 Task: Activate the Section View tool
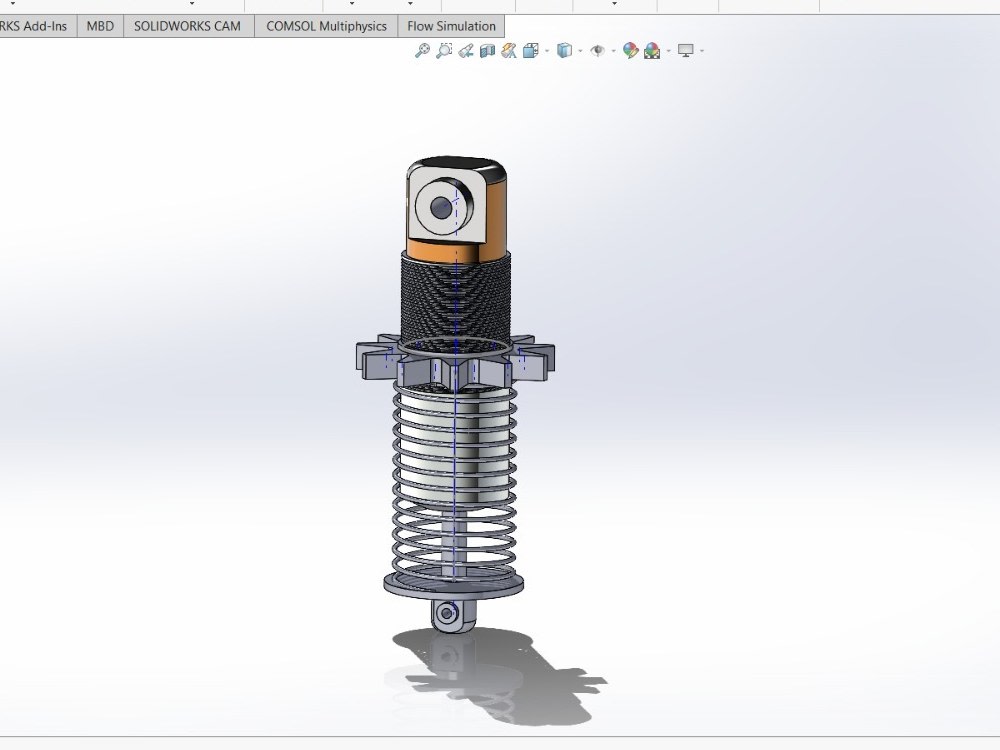point(487,50)
